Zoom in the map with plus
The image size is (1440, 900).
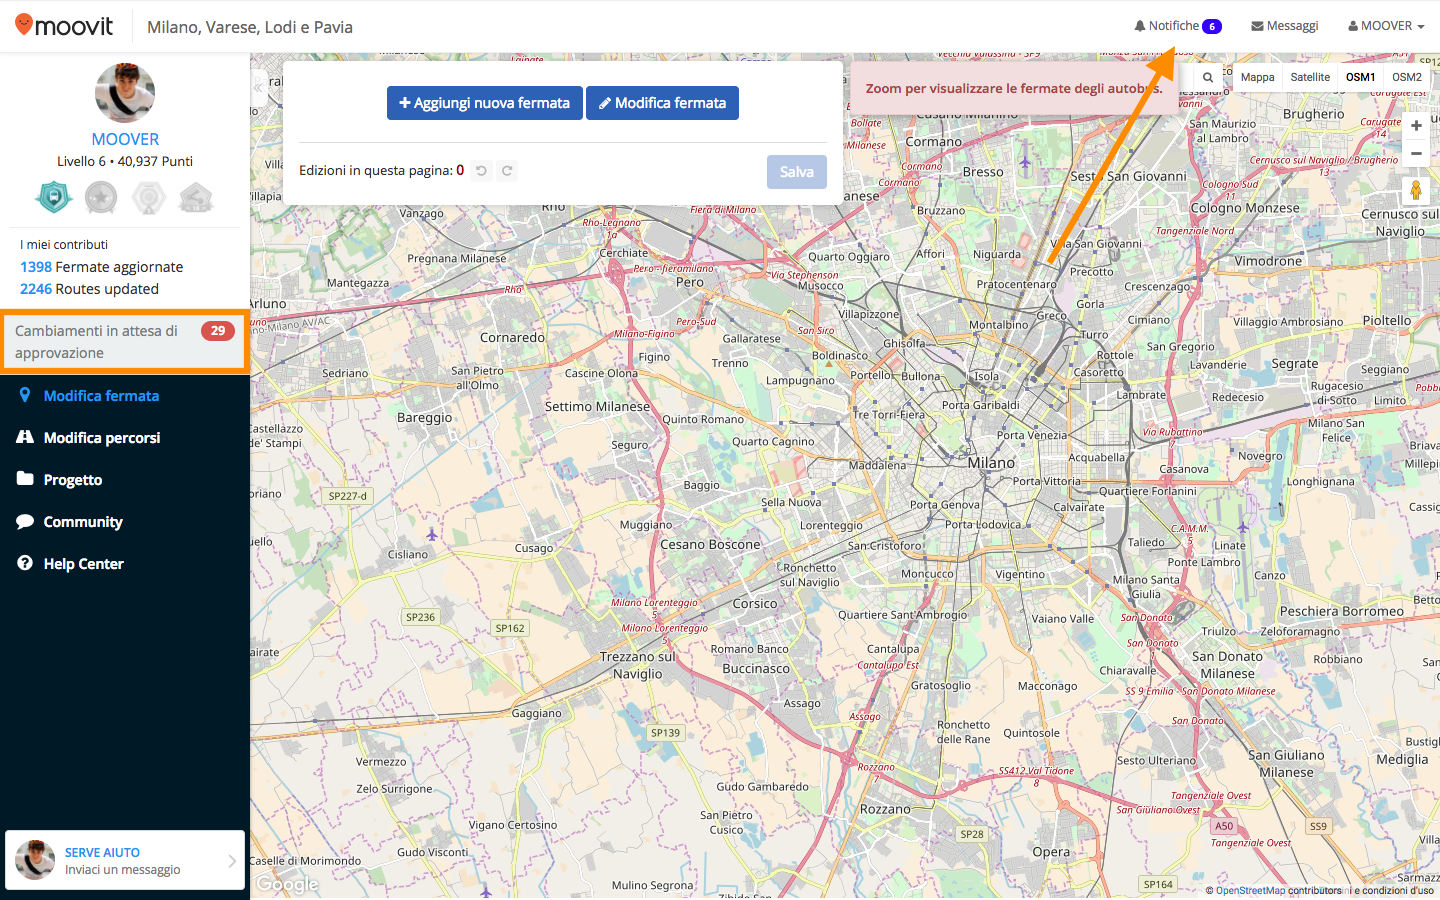point(1416,126)
